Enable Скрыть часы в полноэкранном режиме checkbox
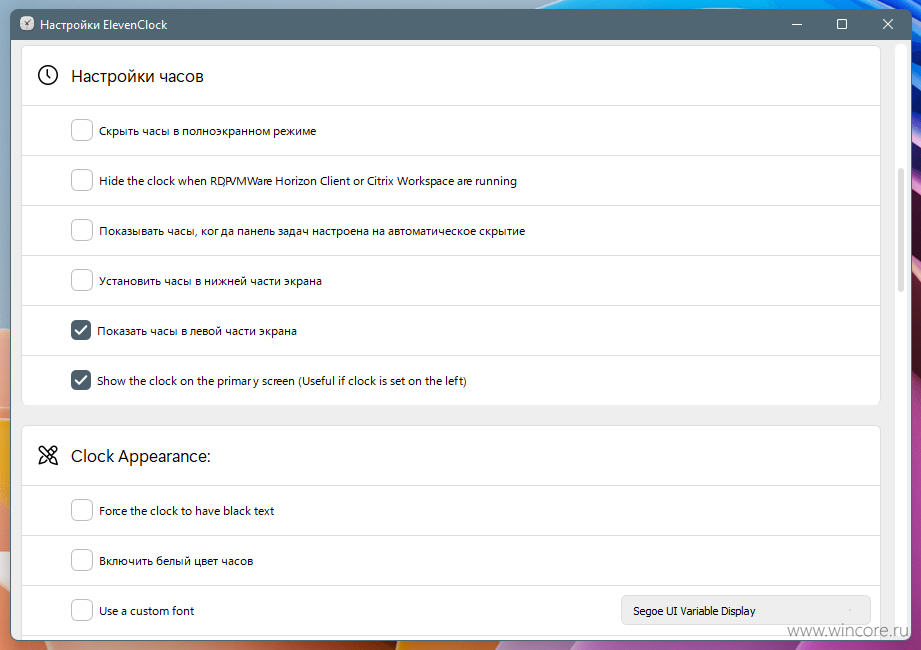Viewport: 921px width, 650px height. pyautogui.click(x=82, y=130)
